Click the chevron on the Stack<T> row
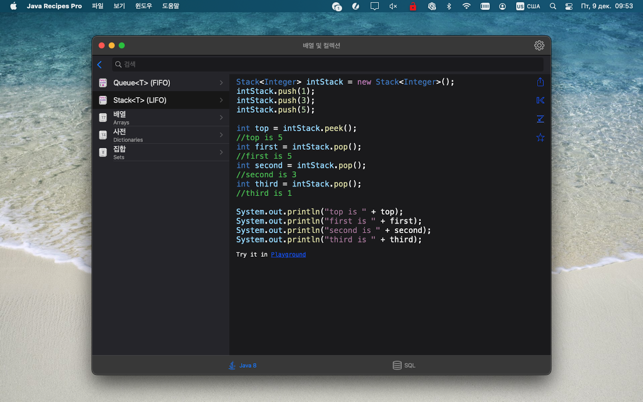Viewport: 643px width, 402px height. pyautogui.click(x=221, y=100)
